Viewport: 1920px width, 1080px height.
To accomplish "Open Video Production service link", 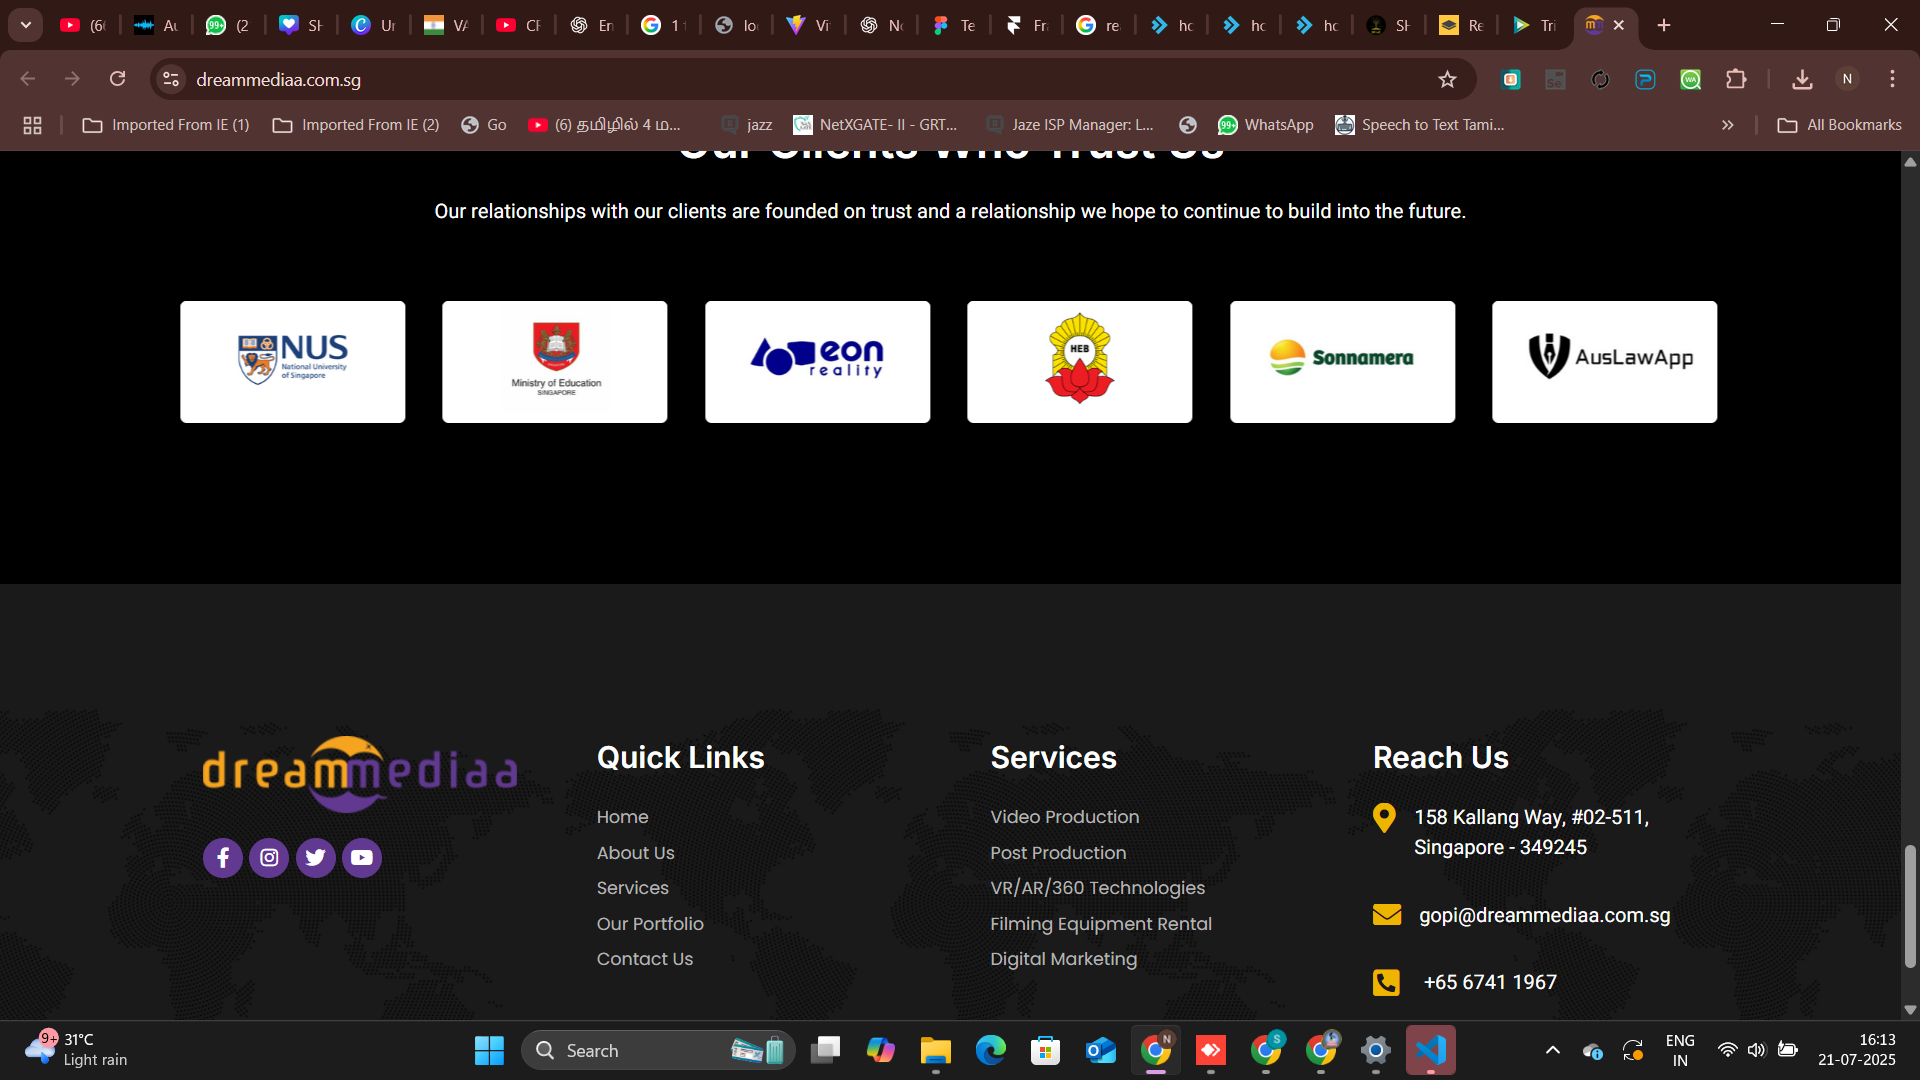I will click(1064, 817).
